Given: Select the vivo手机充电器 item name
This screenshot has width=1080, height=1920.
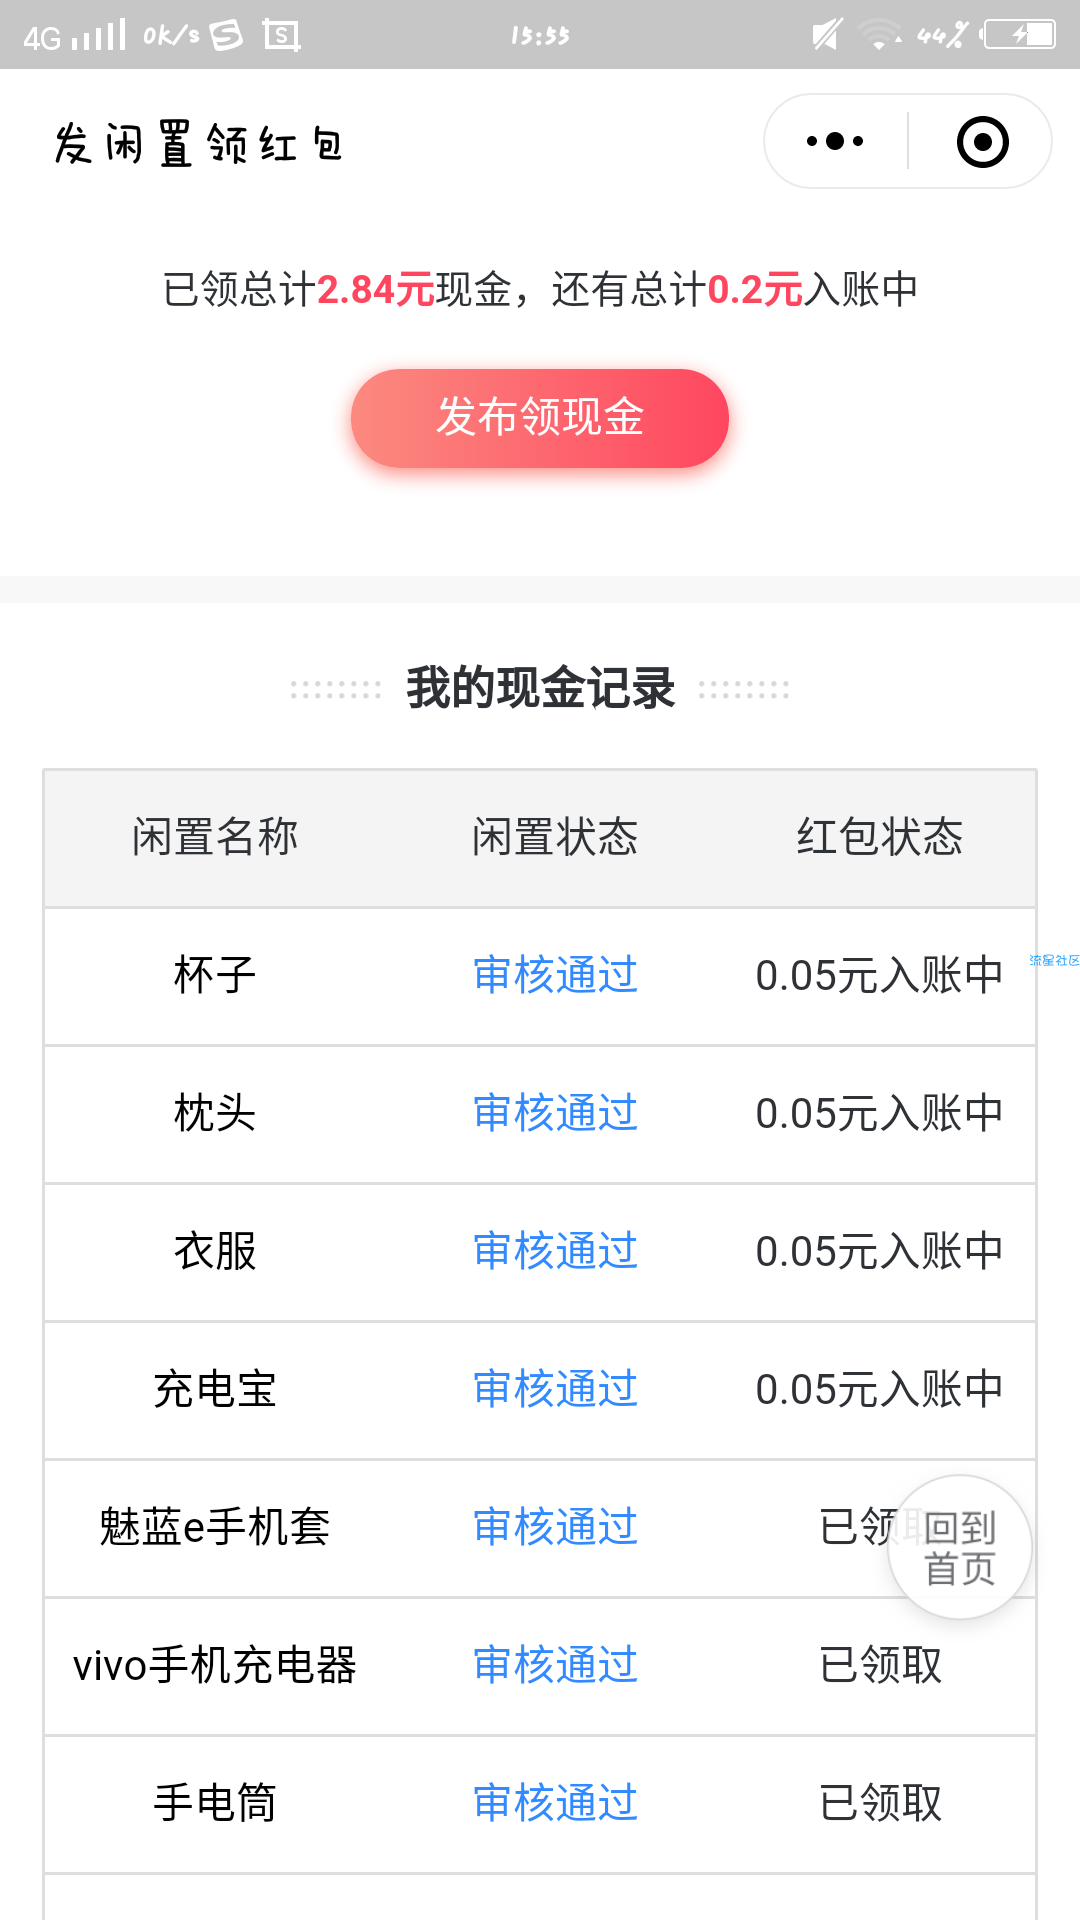Looking at the screenshot, I should [215, 1665].
